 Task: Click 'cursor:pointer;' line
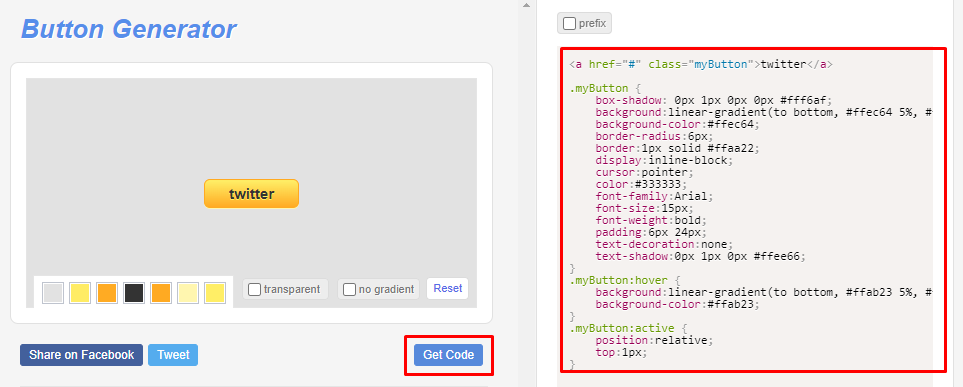point(645,173)
